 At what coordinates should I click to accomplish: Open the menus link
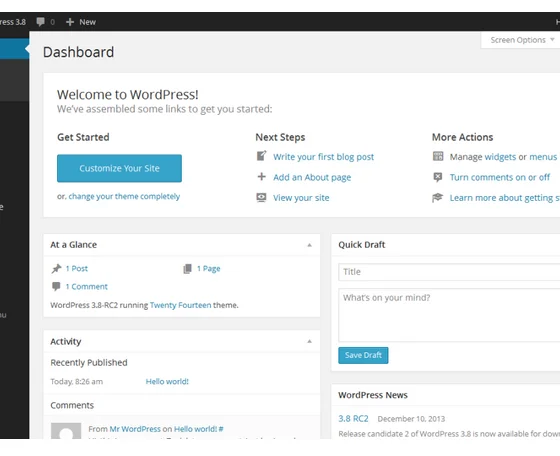click(x=543, y=157)
